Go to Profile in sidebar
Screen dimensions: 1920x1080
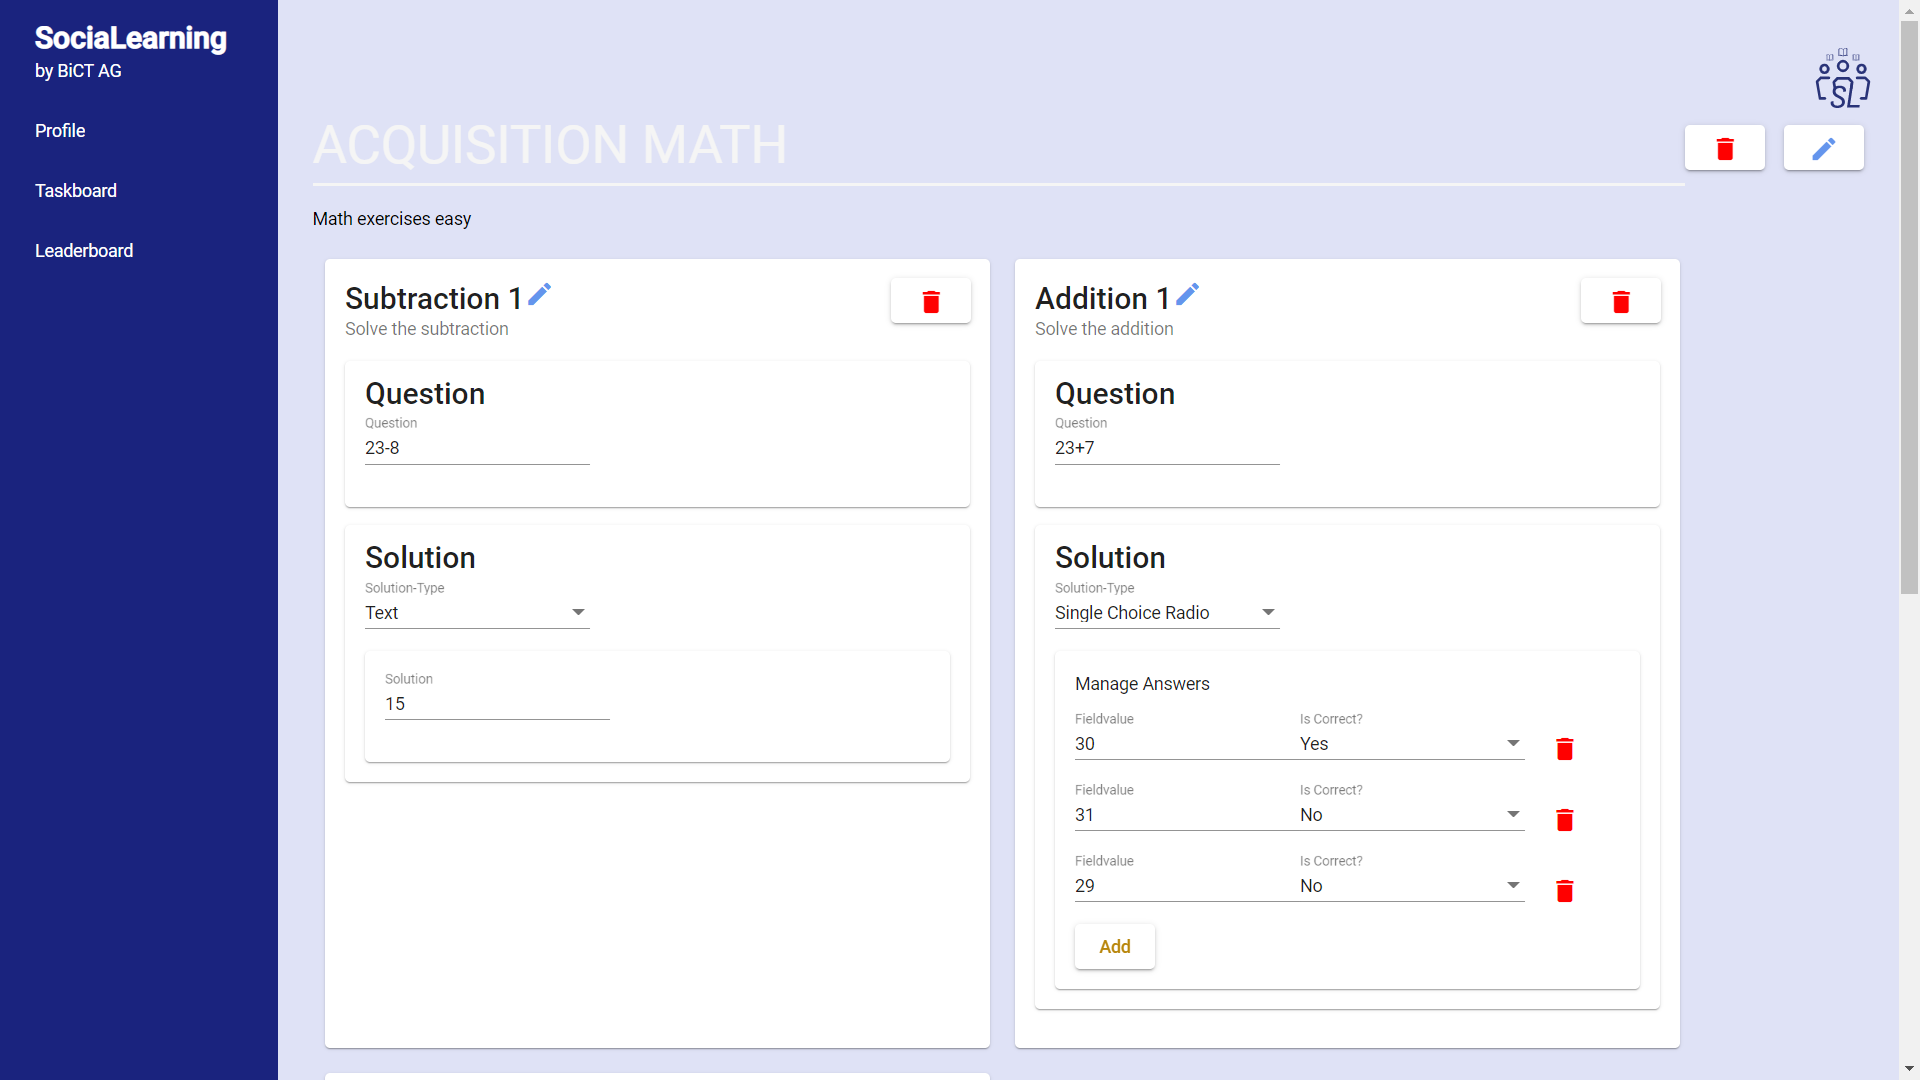tap(60, 131)
